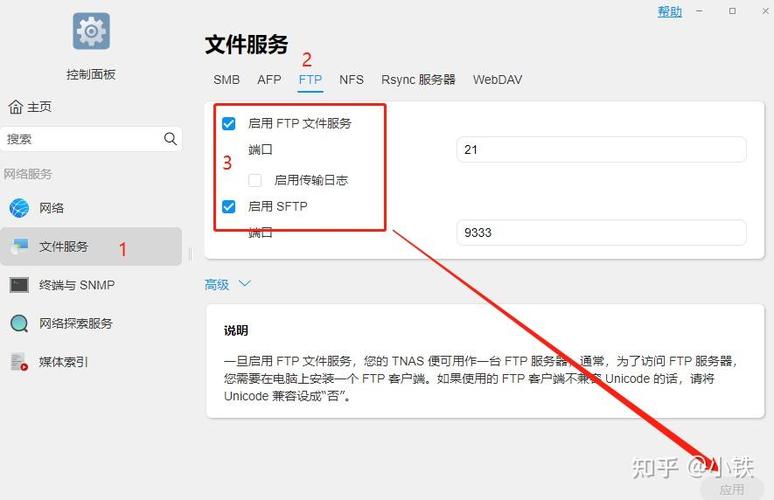The image size is (774, 500).
Task: Click the 高级 advanced link
Action: coord(217,284)
